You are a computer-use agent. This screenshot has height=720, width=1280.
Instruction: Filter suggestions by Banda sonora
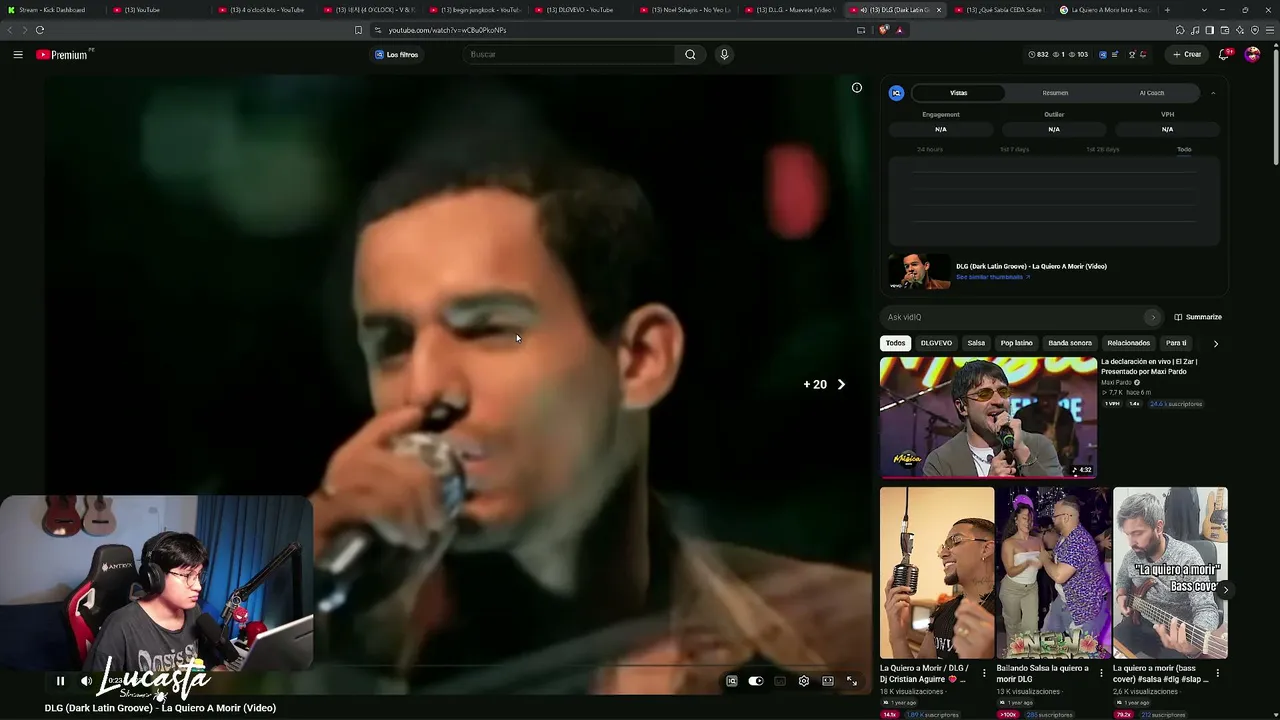1070,343
